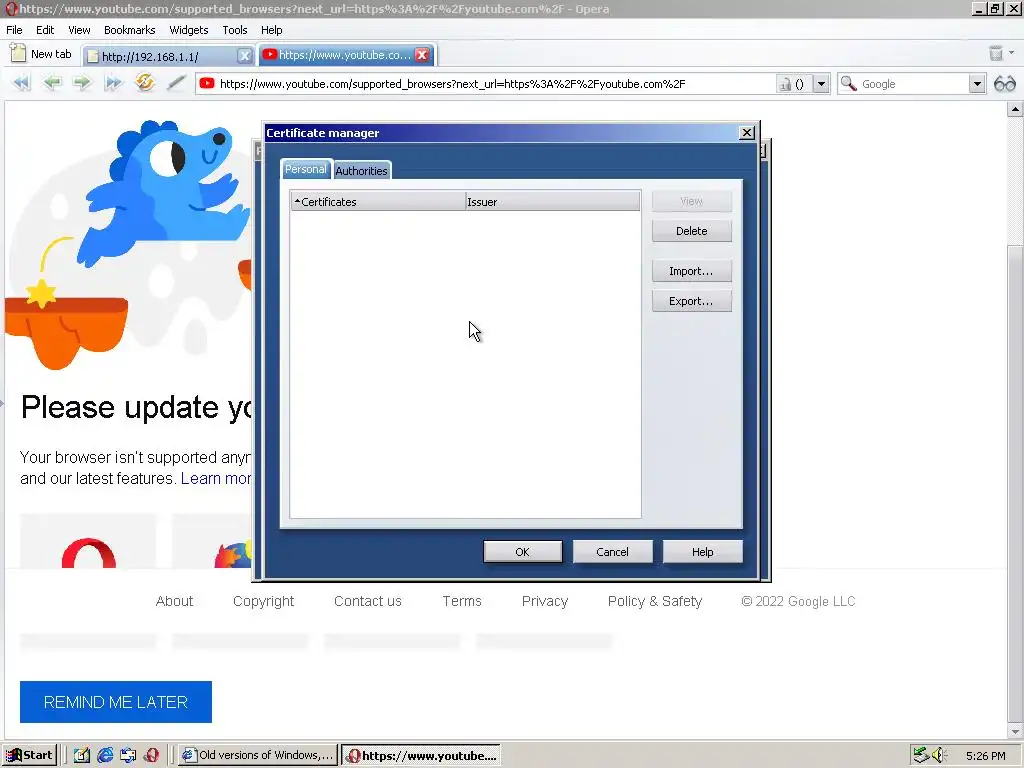
Task: Open the closed tabs trash icon
Action: click(x=996, y=53)
